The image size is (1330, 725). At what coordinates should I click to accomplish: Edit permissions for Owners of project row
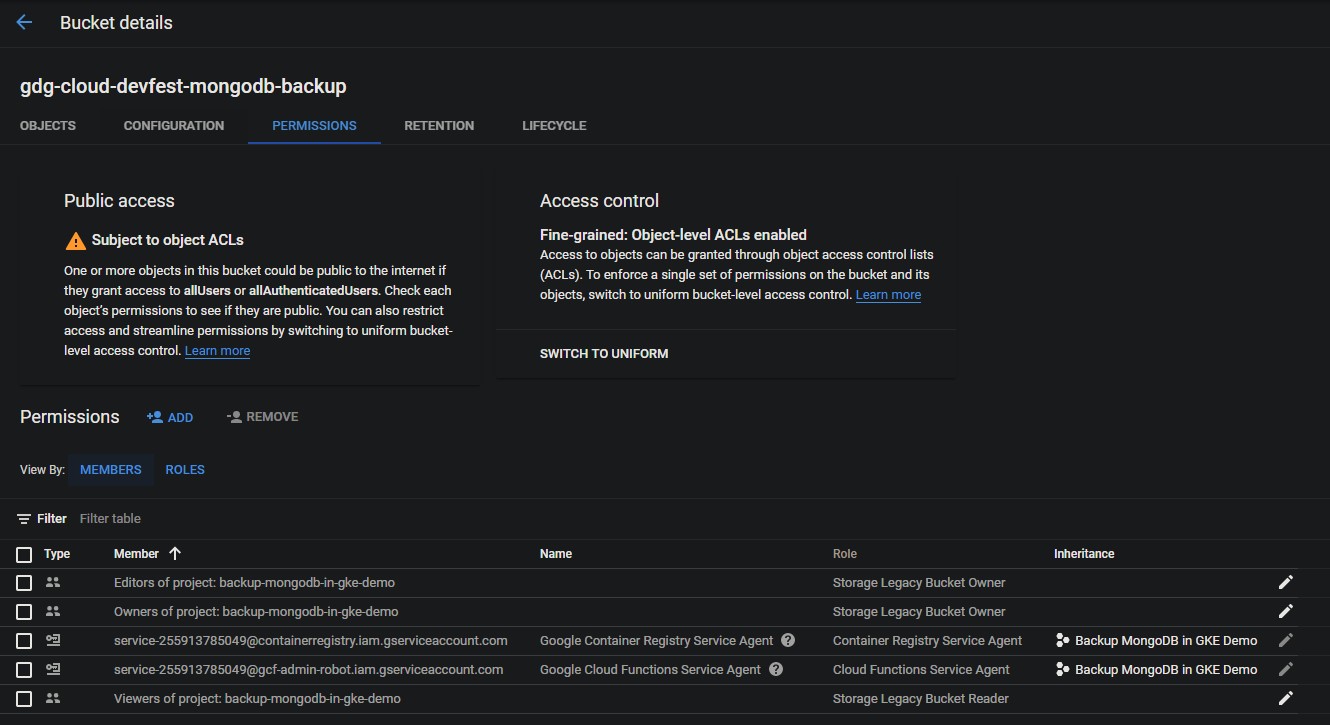[x=1286, y=611]
